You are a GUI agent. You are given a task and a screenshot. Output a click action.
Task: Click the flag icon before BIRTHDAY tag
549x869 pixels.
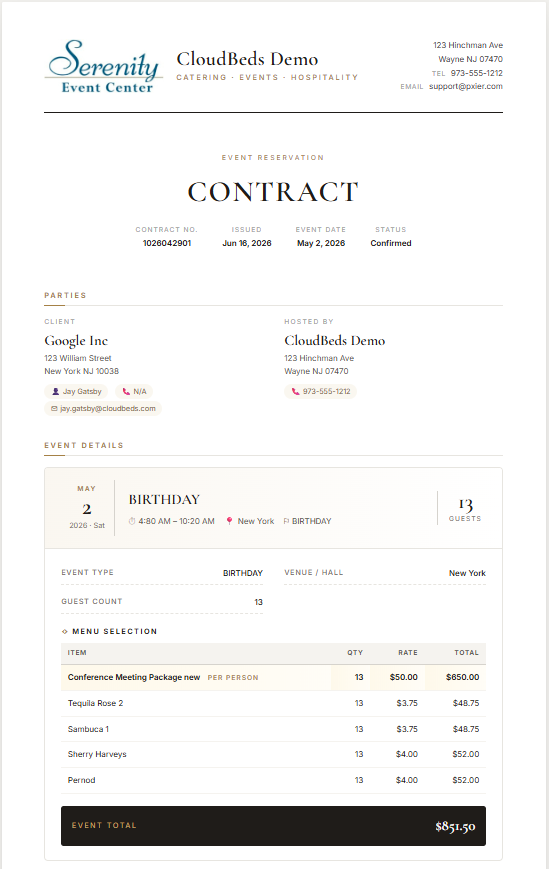(x=286, y=521)
